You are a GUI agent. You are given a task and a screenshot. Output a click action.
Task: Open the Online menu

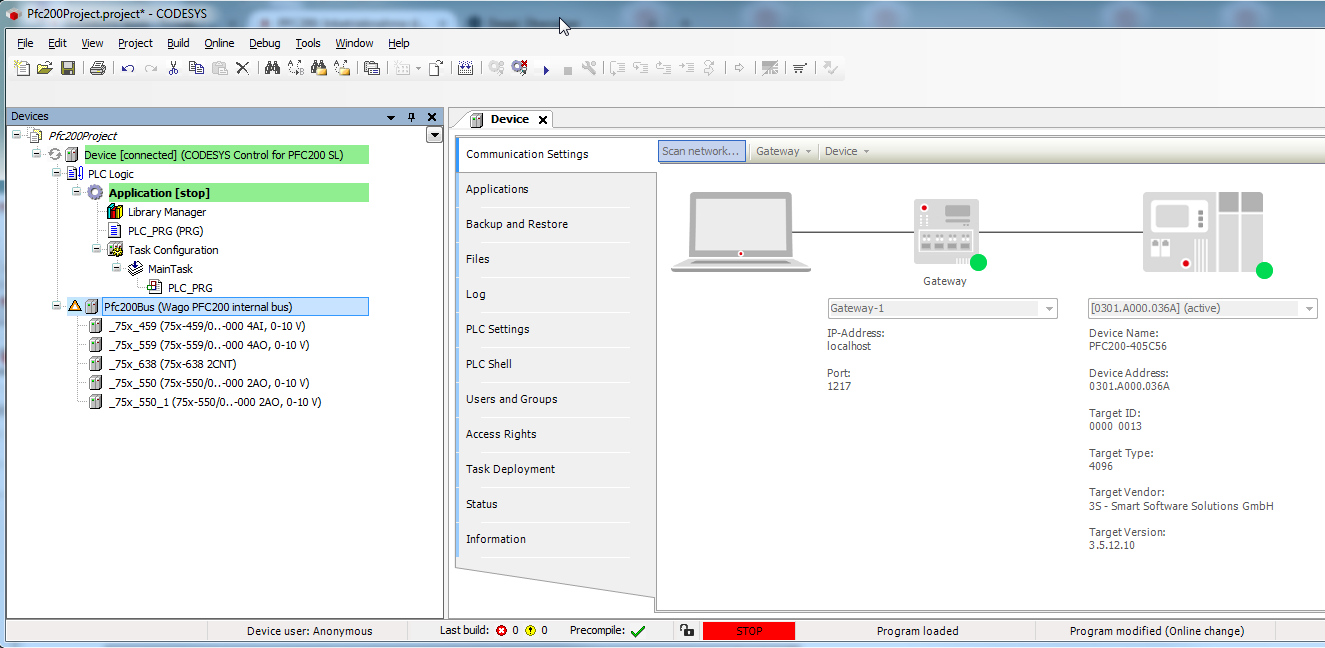[x=219, y=43]
